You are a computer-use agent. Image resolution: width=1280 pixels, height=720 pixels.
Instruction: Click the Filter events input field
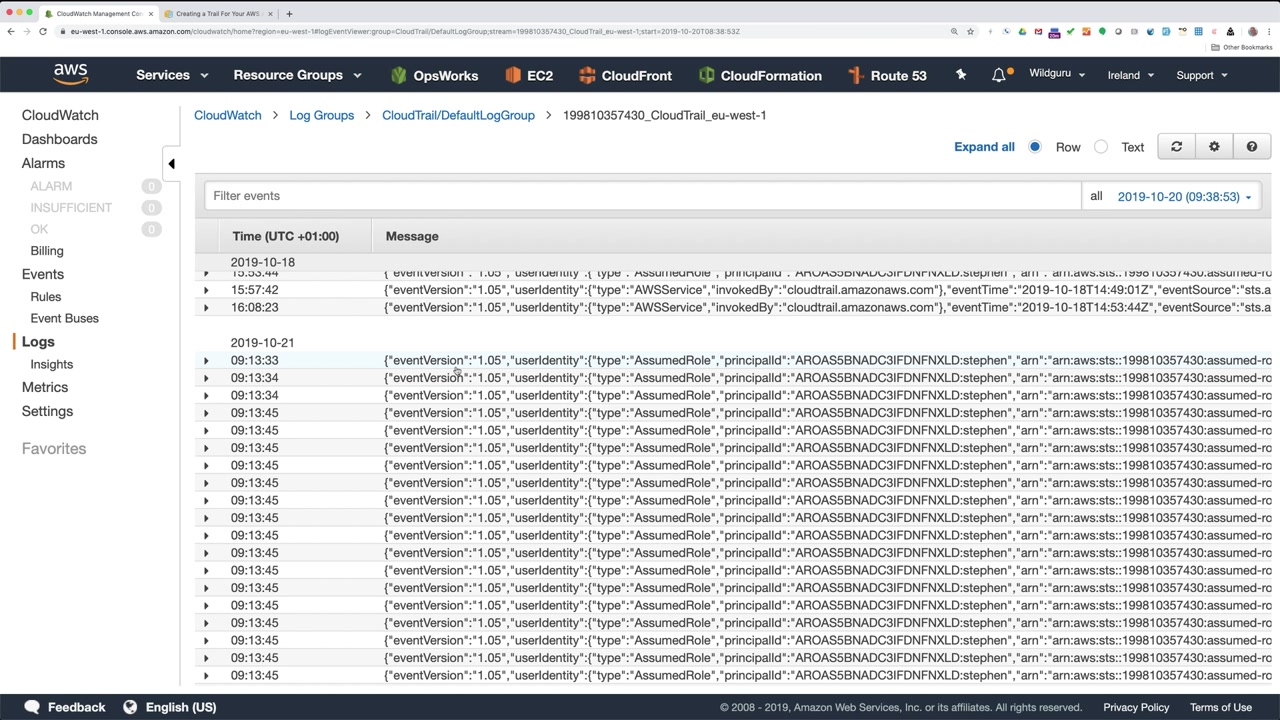click(x=643, y=196)
